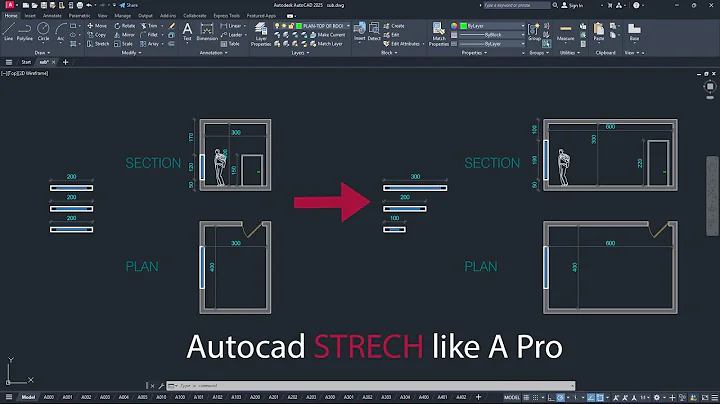The width and height of the screenshot is (720, 404).
Task: Click the Sign In button
Action: 572,5
